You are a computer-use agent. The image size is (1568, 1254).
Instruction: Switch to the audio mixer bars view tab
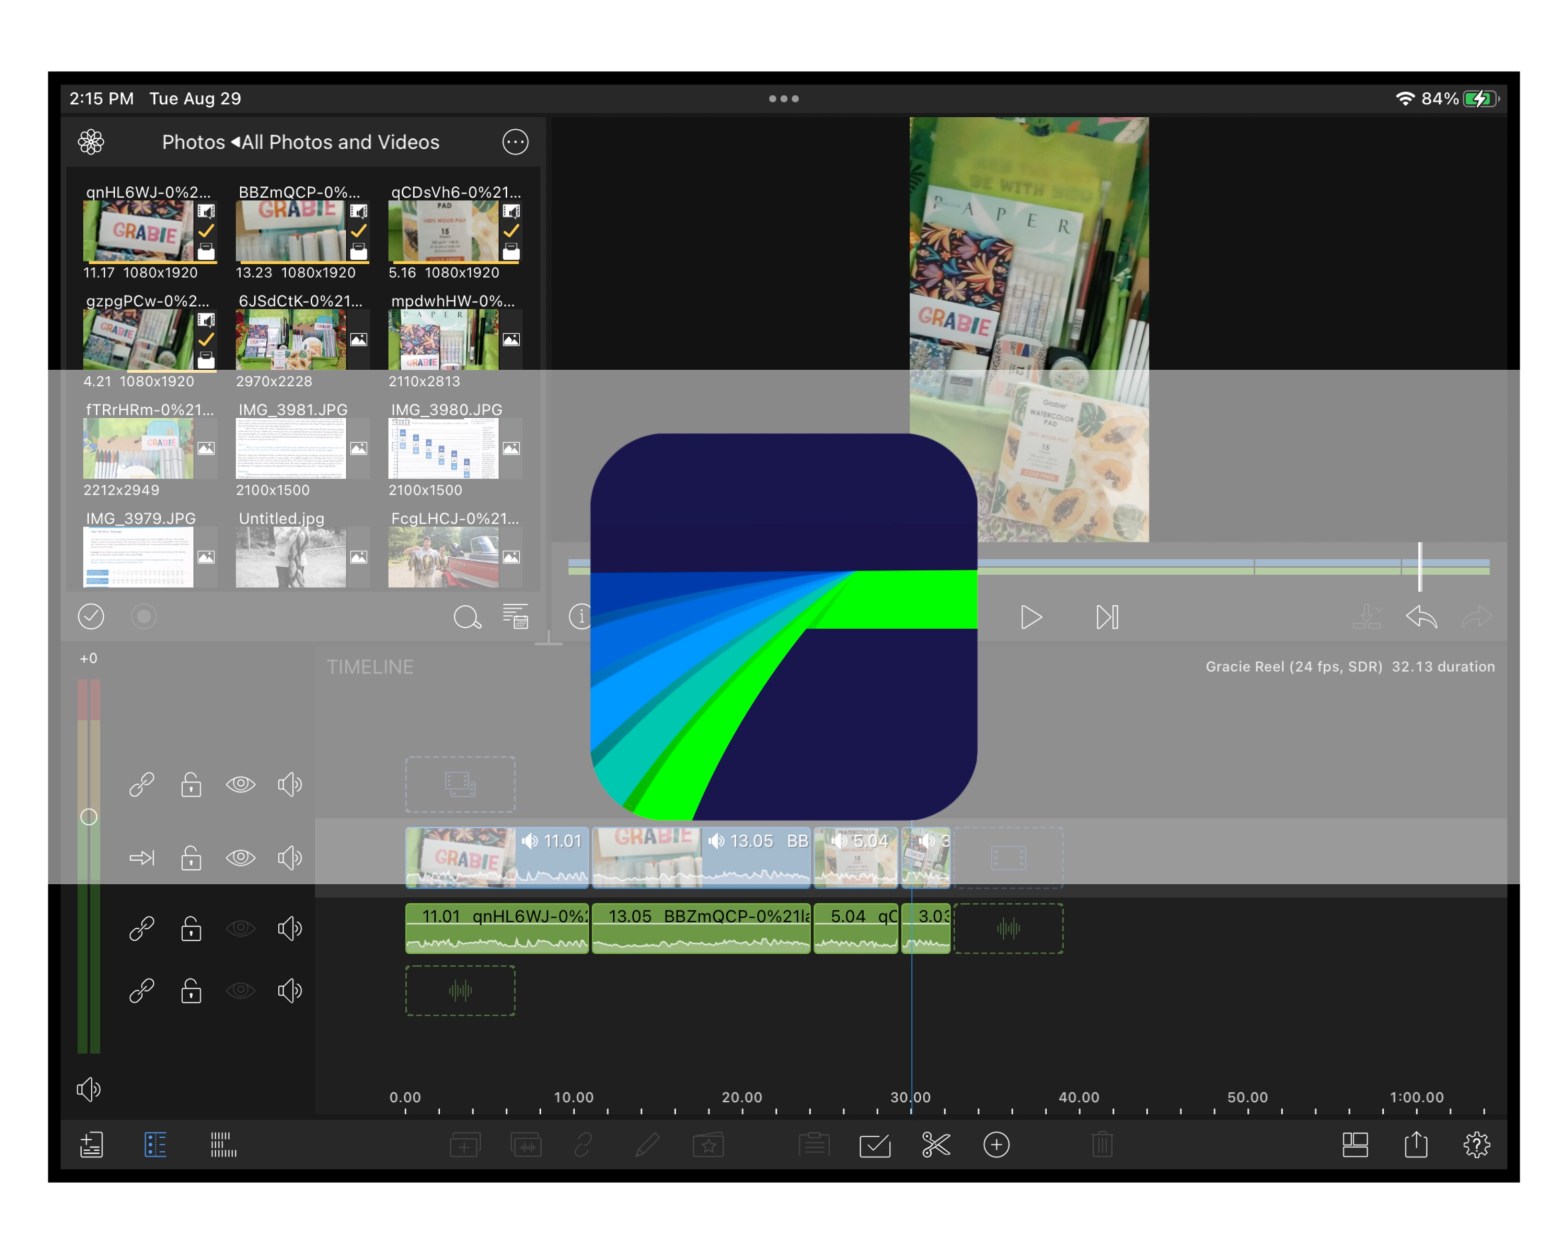click(223, 1145)
